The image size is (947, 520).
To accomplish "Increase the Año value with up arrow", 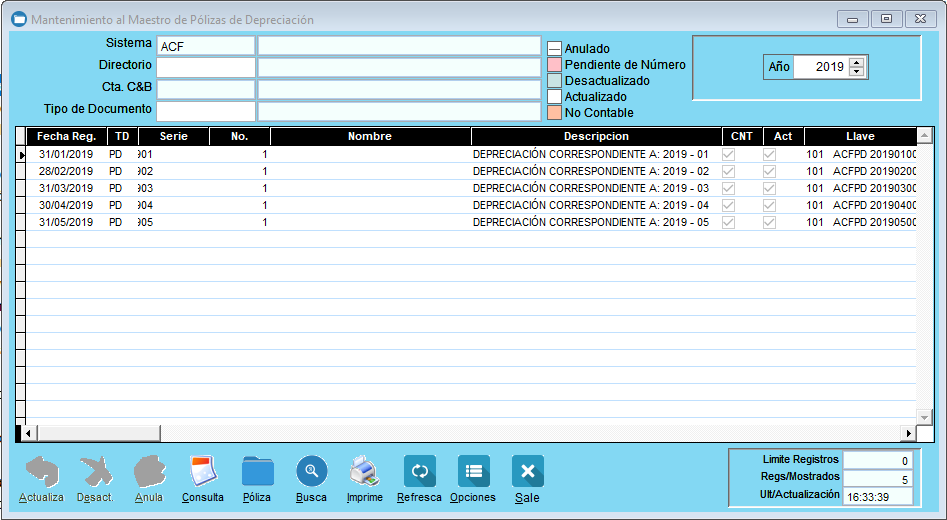I will 857,62.
